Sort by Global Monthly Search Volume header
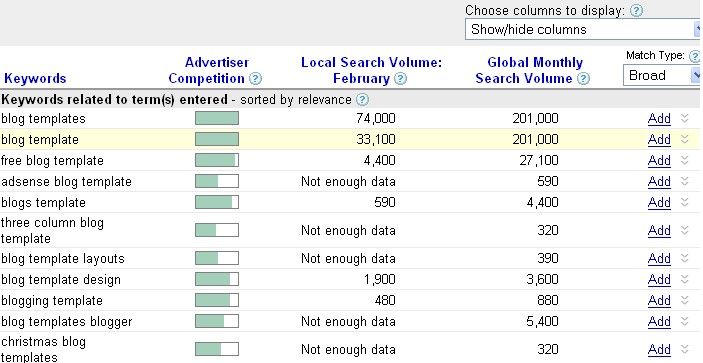This screenshot has height=363, width=703. [x=529, y=71]
